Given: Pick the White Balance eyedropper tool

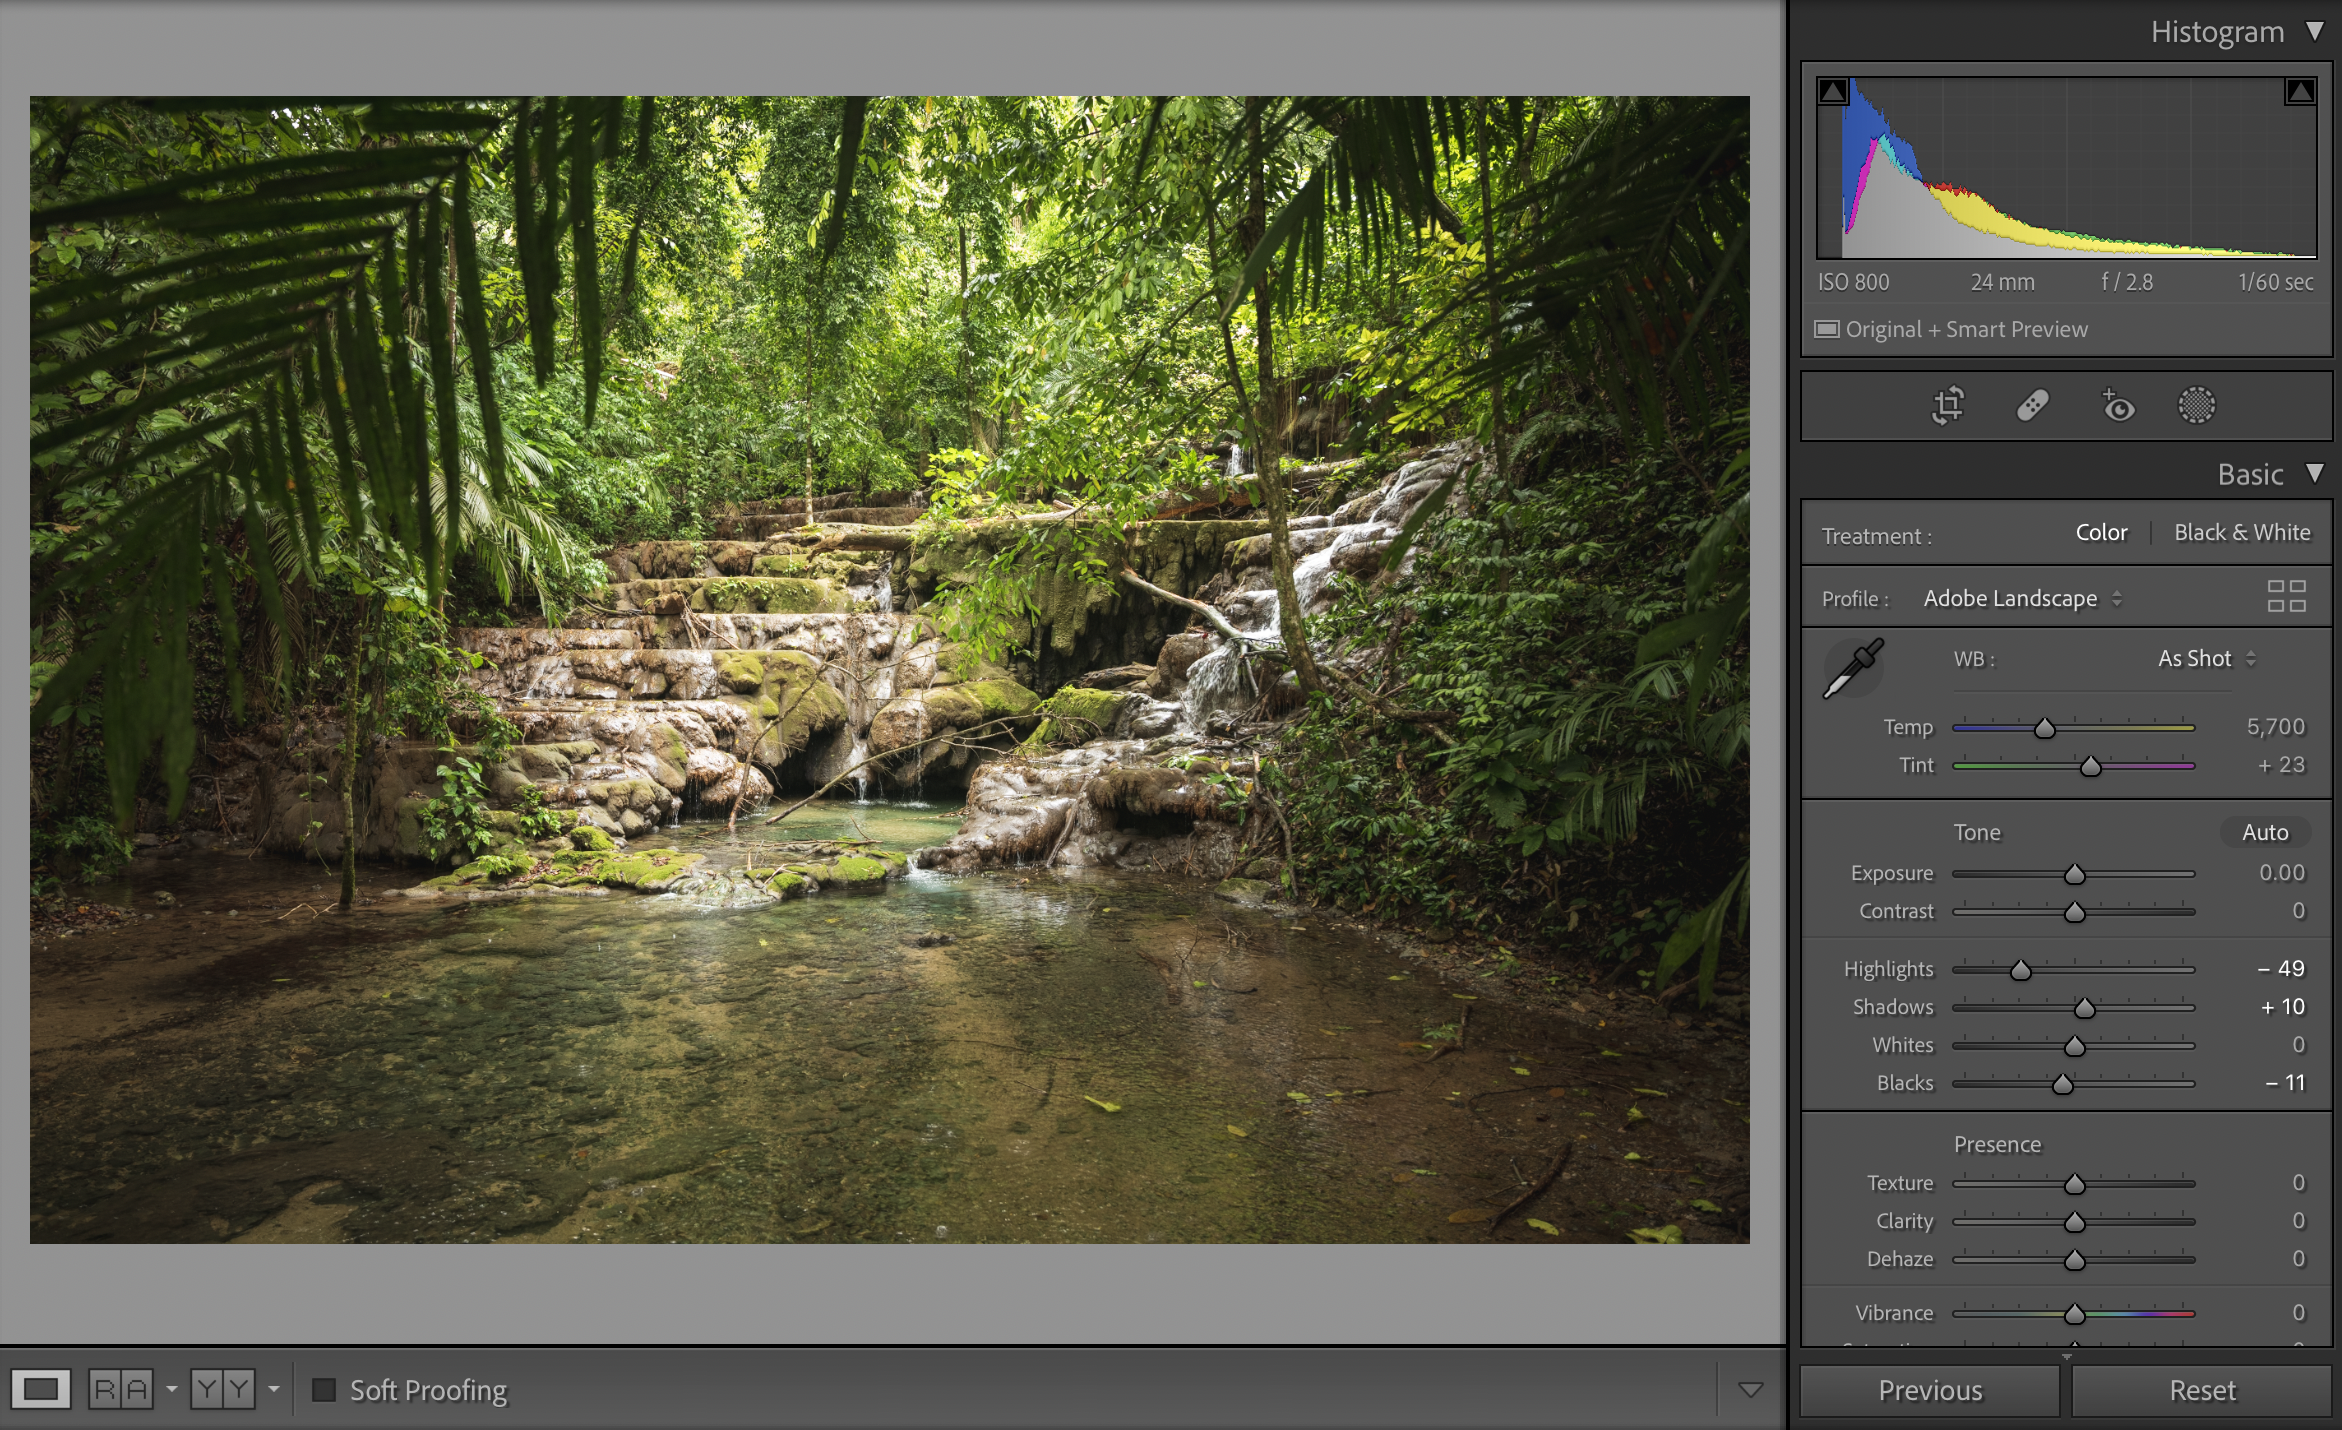Looking at the screenshot, I should [1853, 669].
